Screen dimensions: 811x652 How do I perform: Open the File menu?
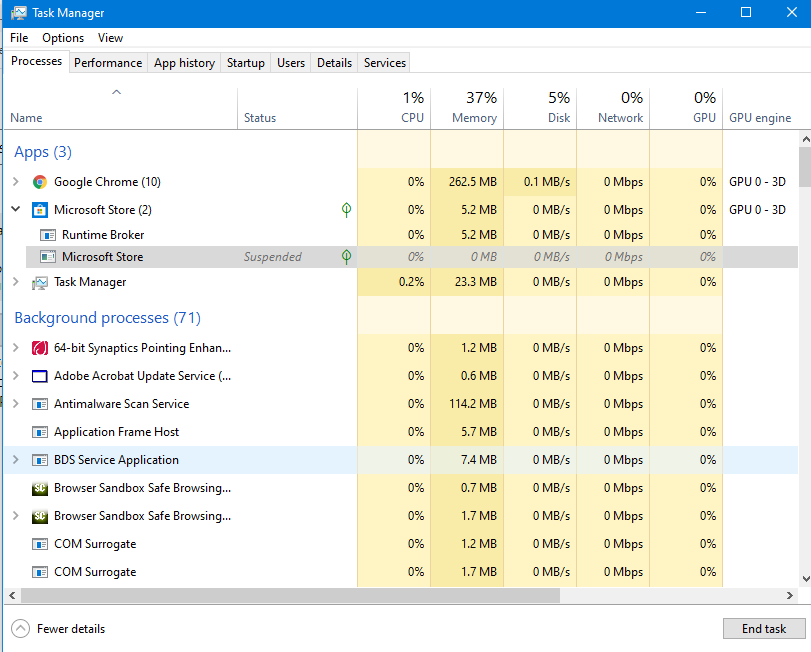19,38
